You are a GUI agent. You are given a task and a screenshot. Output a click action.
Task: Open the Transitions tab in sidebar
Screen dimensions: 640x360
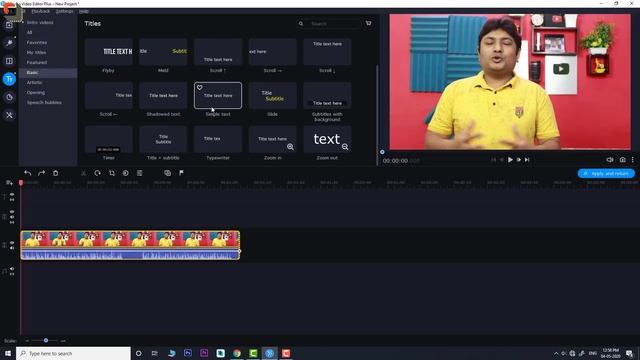(x=9, y=61)
